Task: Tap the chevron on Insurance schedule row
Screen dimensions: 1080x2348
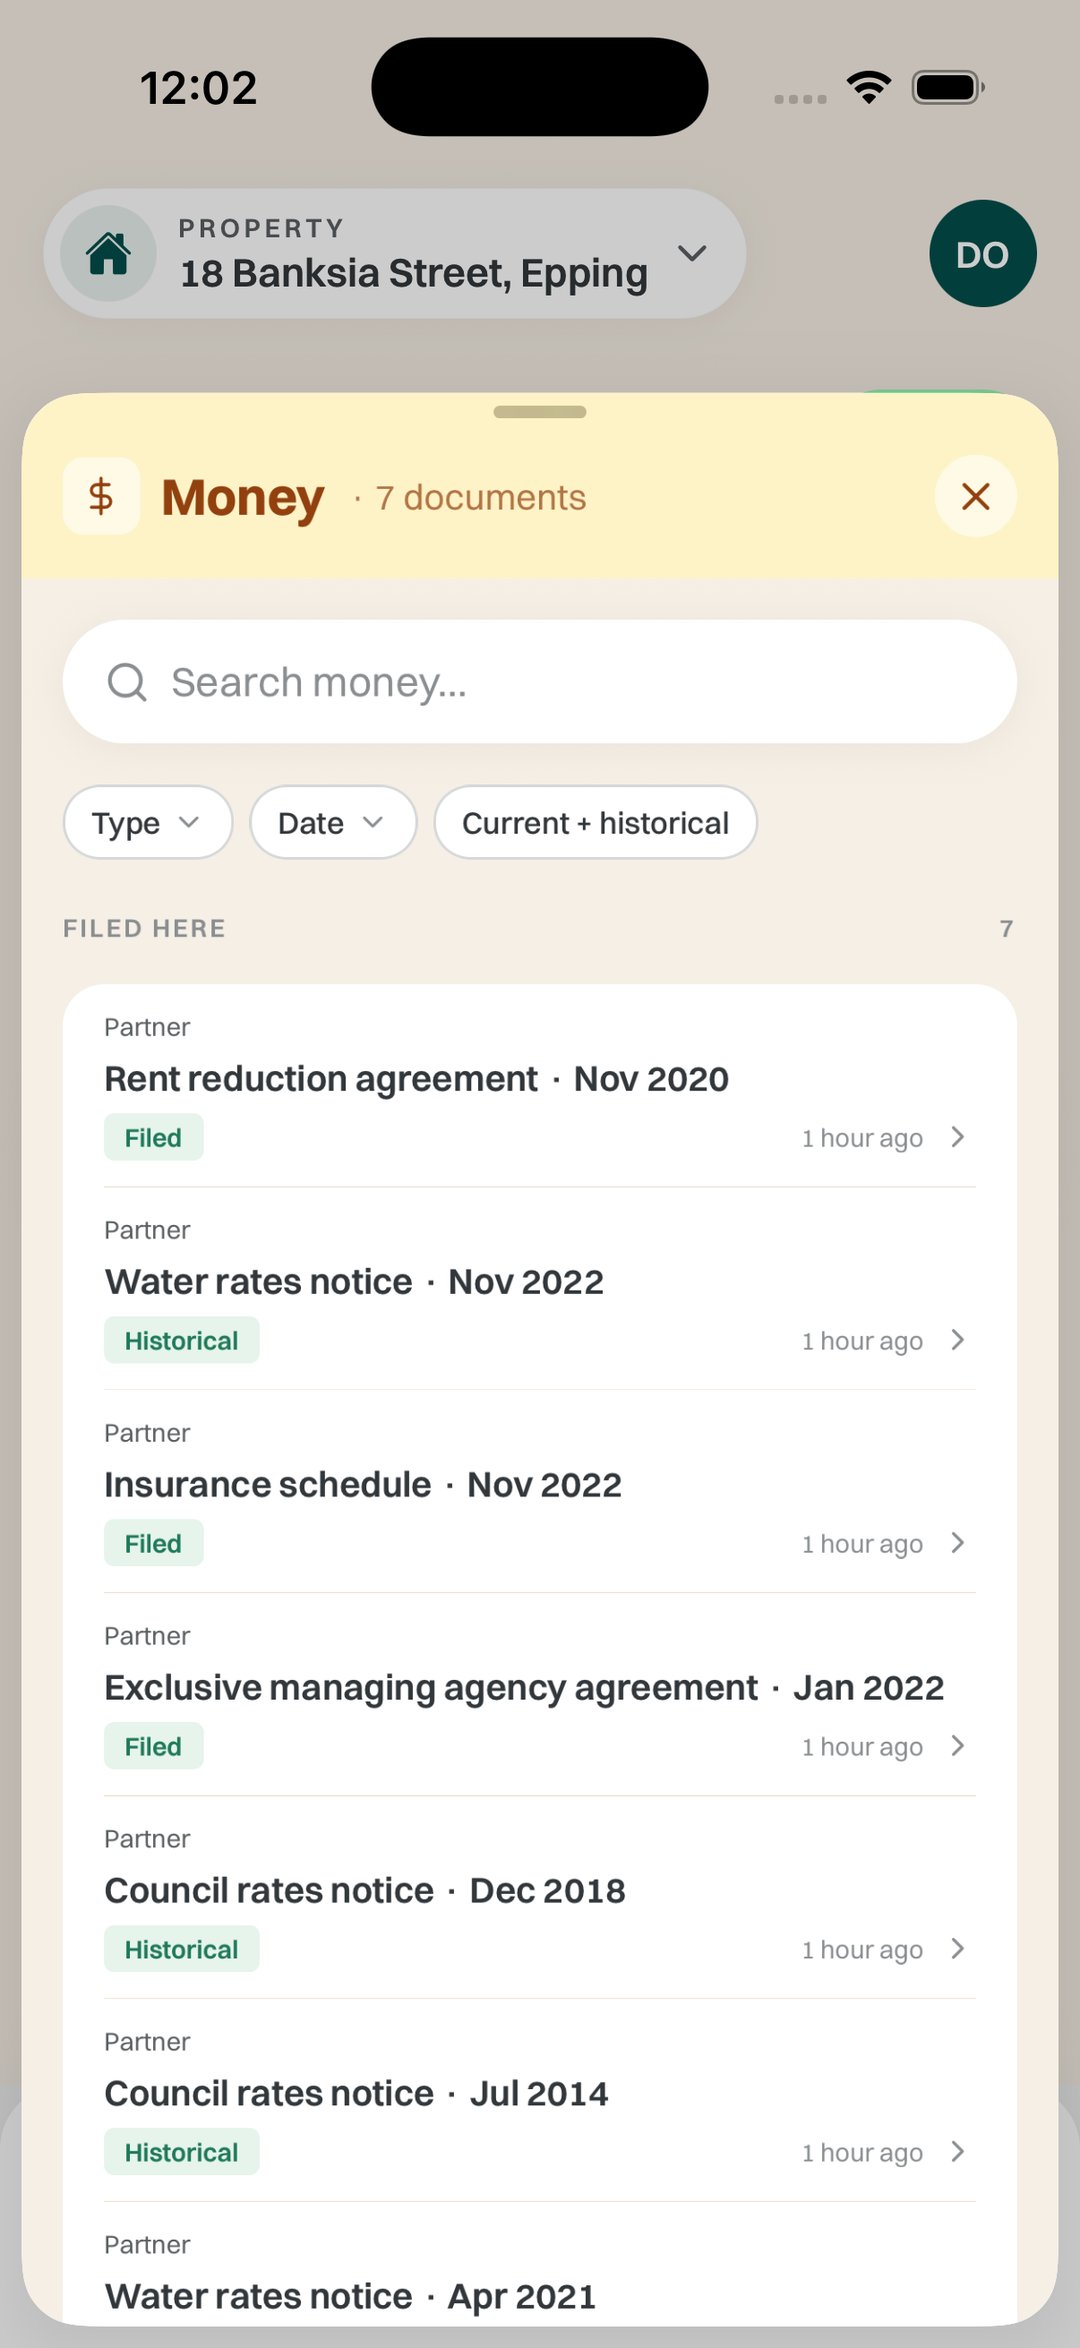Action: coord(957,1543)
